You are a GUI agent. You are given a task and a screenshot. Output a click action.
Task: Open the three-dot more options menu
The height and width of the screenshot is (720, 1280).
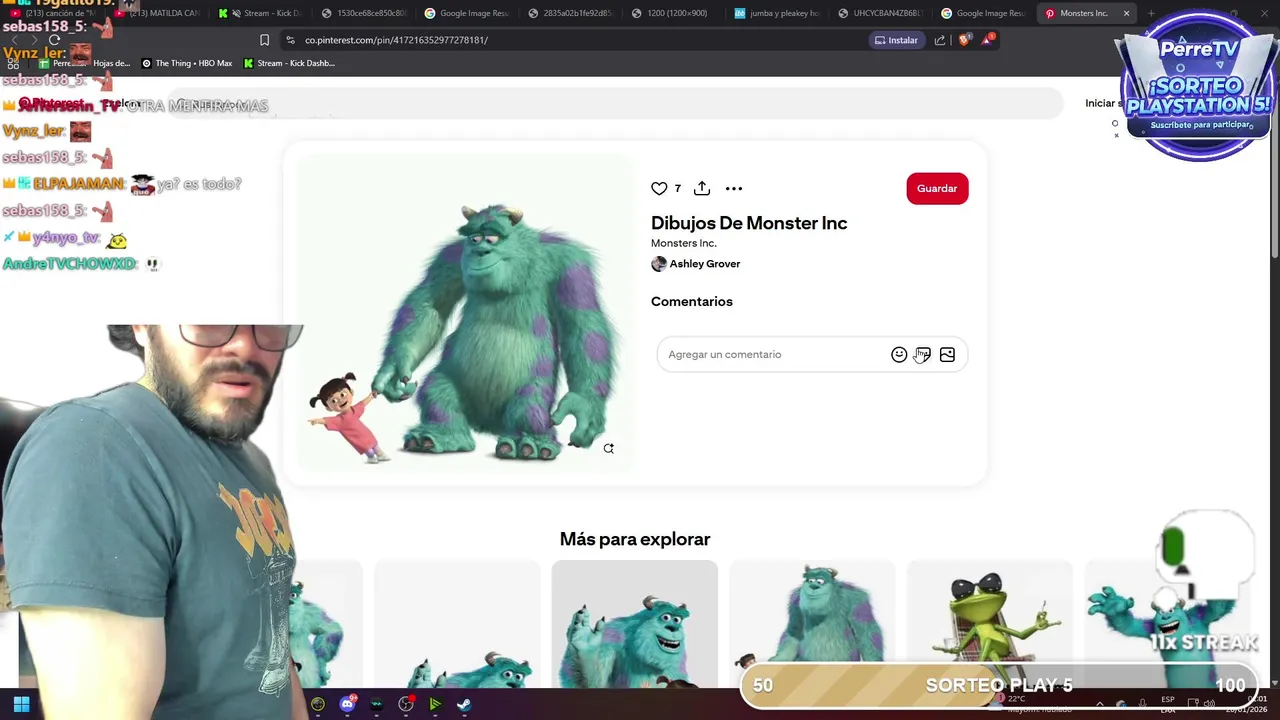pyautogui.click(x=734, y=188)
